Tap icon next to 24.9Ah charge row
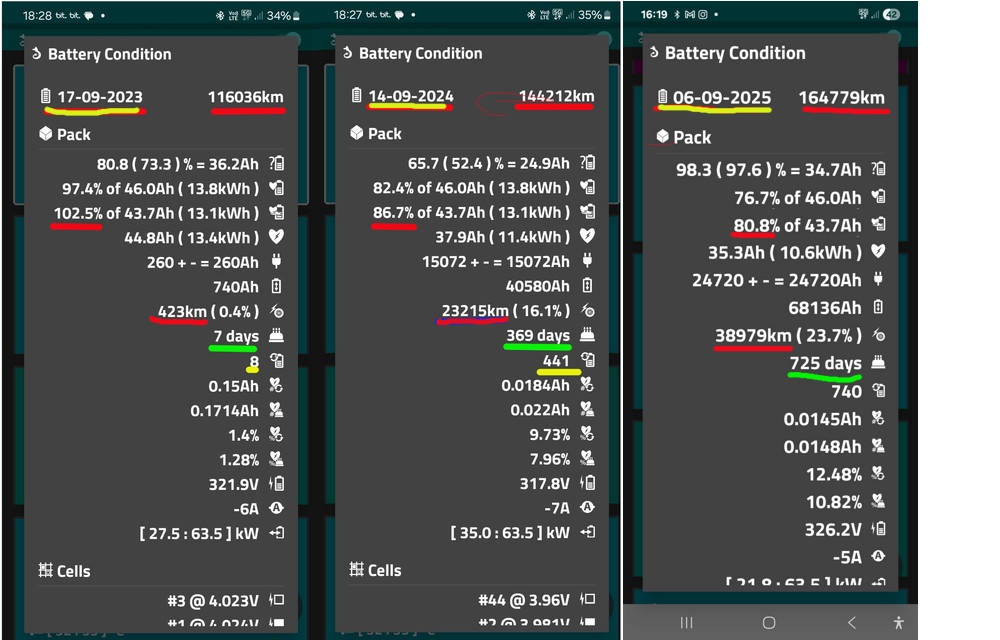Screen dimensions: 1000x640 (587, 163)
